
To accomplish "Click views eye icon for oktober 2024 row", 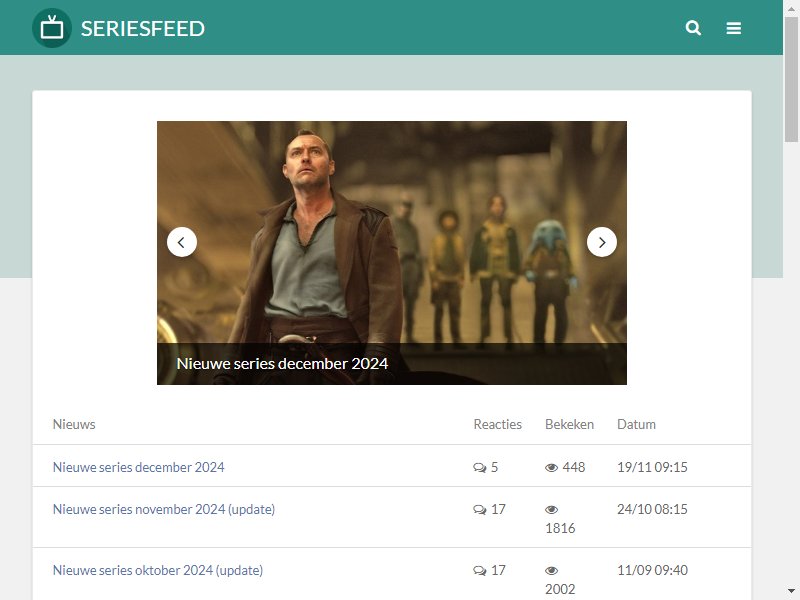I will [552, 570].
